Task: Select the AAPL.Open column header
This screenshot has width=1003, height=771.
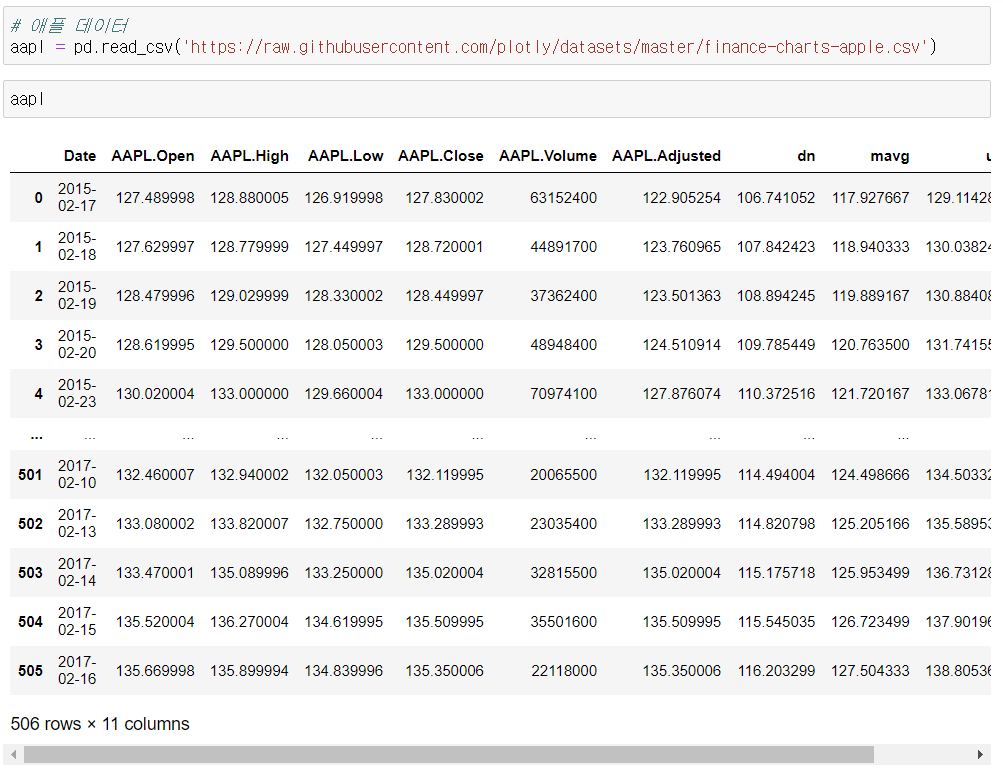Action: (153, 156)
